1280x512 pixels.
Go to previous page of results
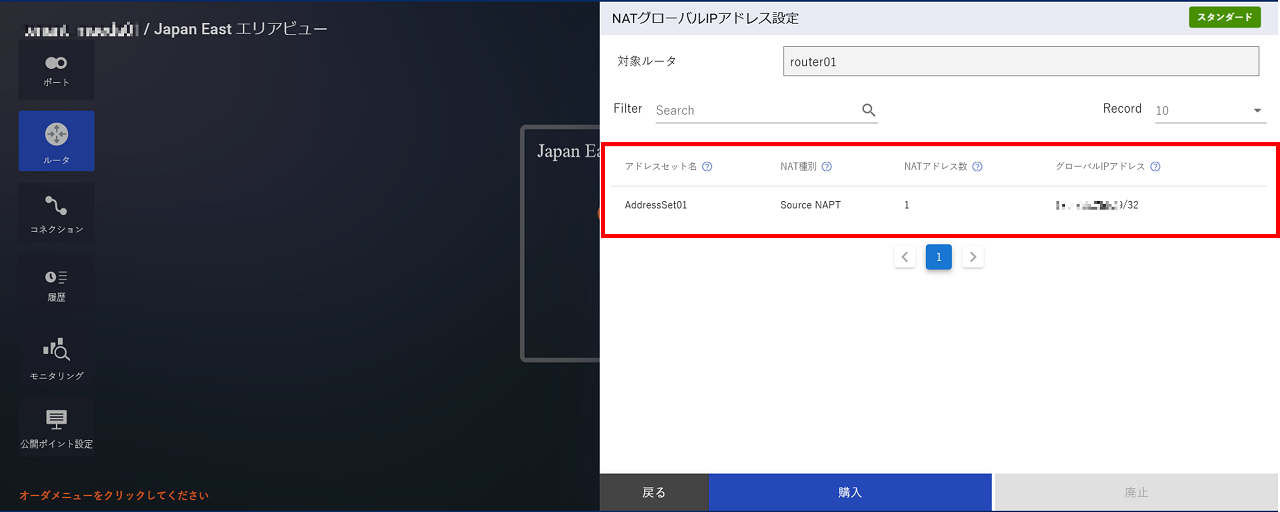[905, 257]
